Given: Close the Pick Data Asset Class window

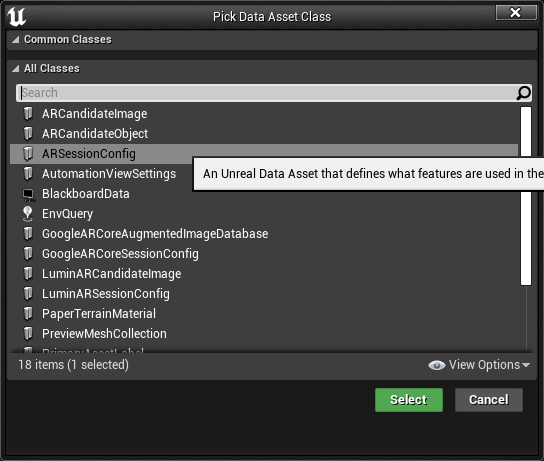Looking at the screenshot, I should (516, 13).
